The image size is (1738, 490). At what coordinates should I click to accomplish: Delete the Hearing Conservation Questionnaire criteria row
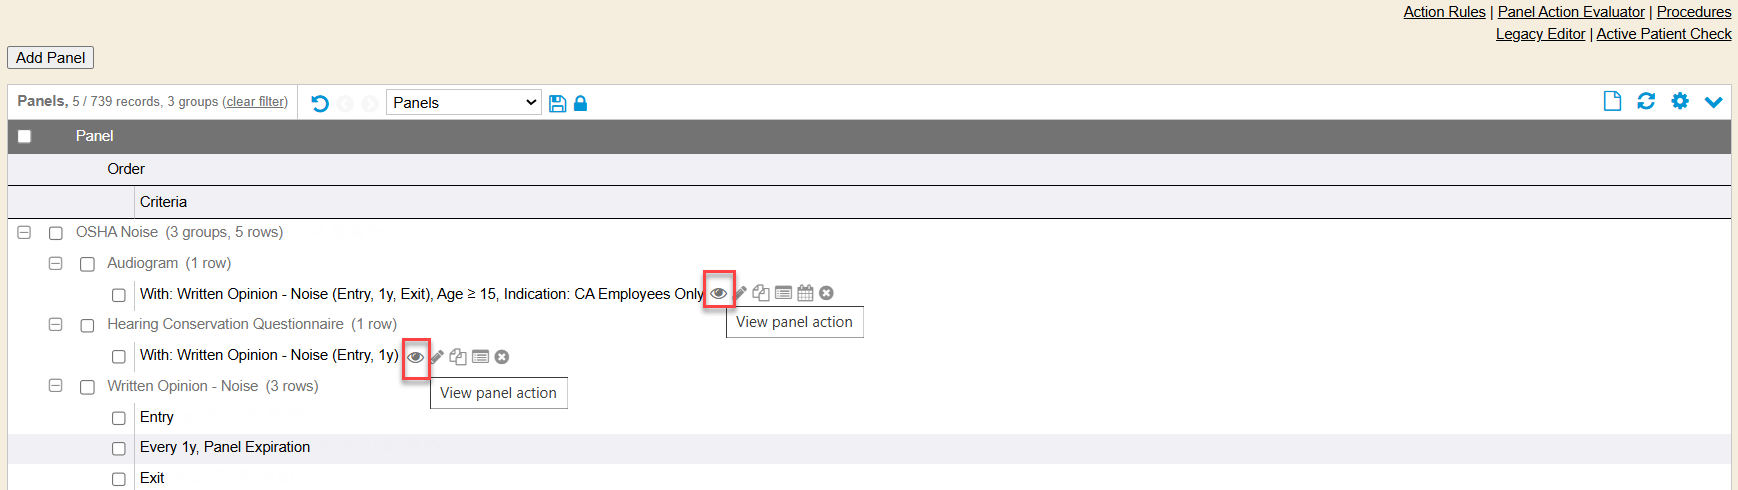point(502,357)
